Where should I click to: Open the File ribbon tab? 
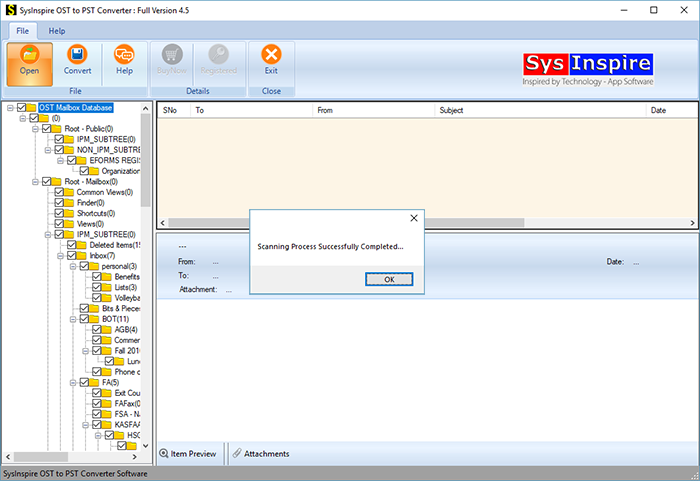[x=22, y=31]
